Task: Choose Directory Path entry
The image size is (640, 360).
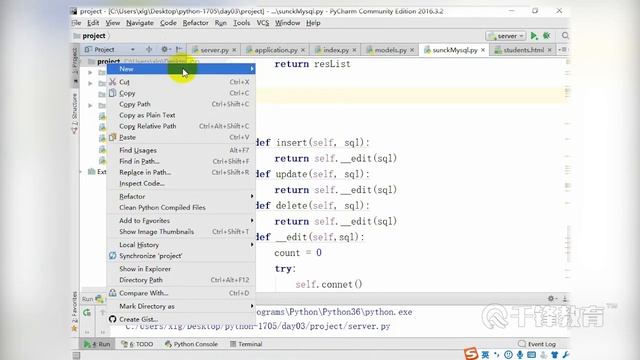Action: 181,280
